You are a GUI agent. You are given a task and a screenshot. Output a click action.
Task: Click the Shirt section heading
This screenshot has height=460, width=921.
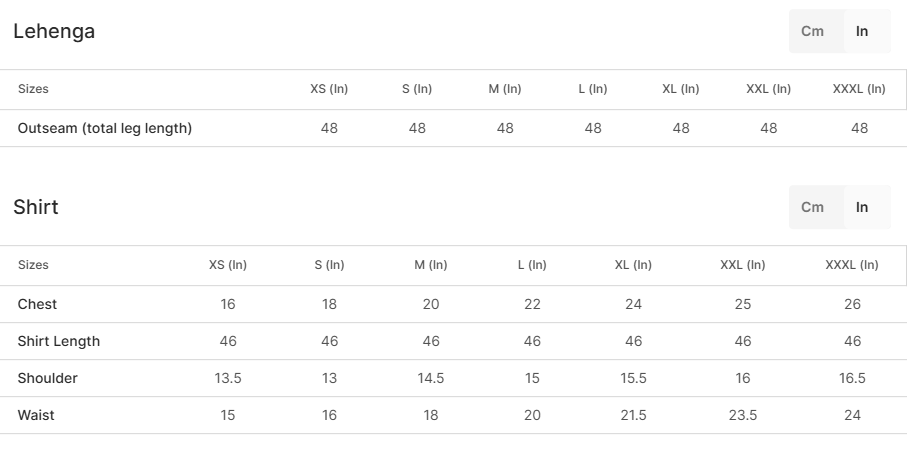36,207
